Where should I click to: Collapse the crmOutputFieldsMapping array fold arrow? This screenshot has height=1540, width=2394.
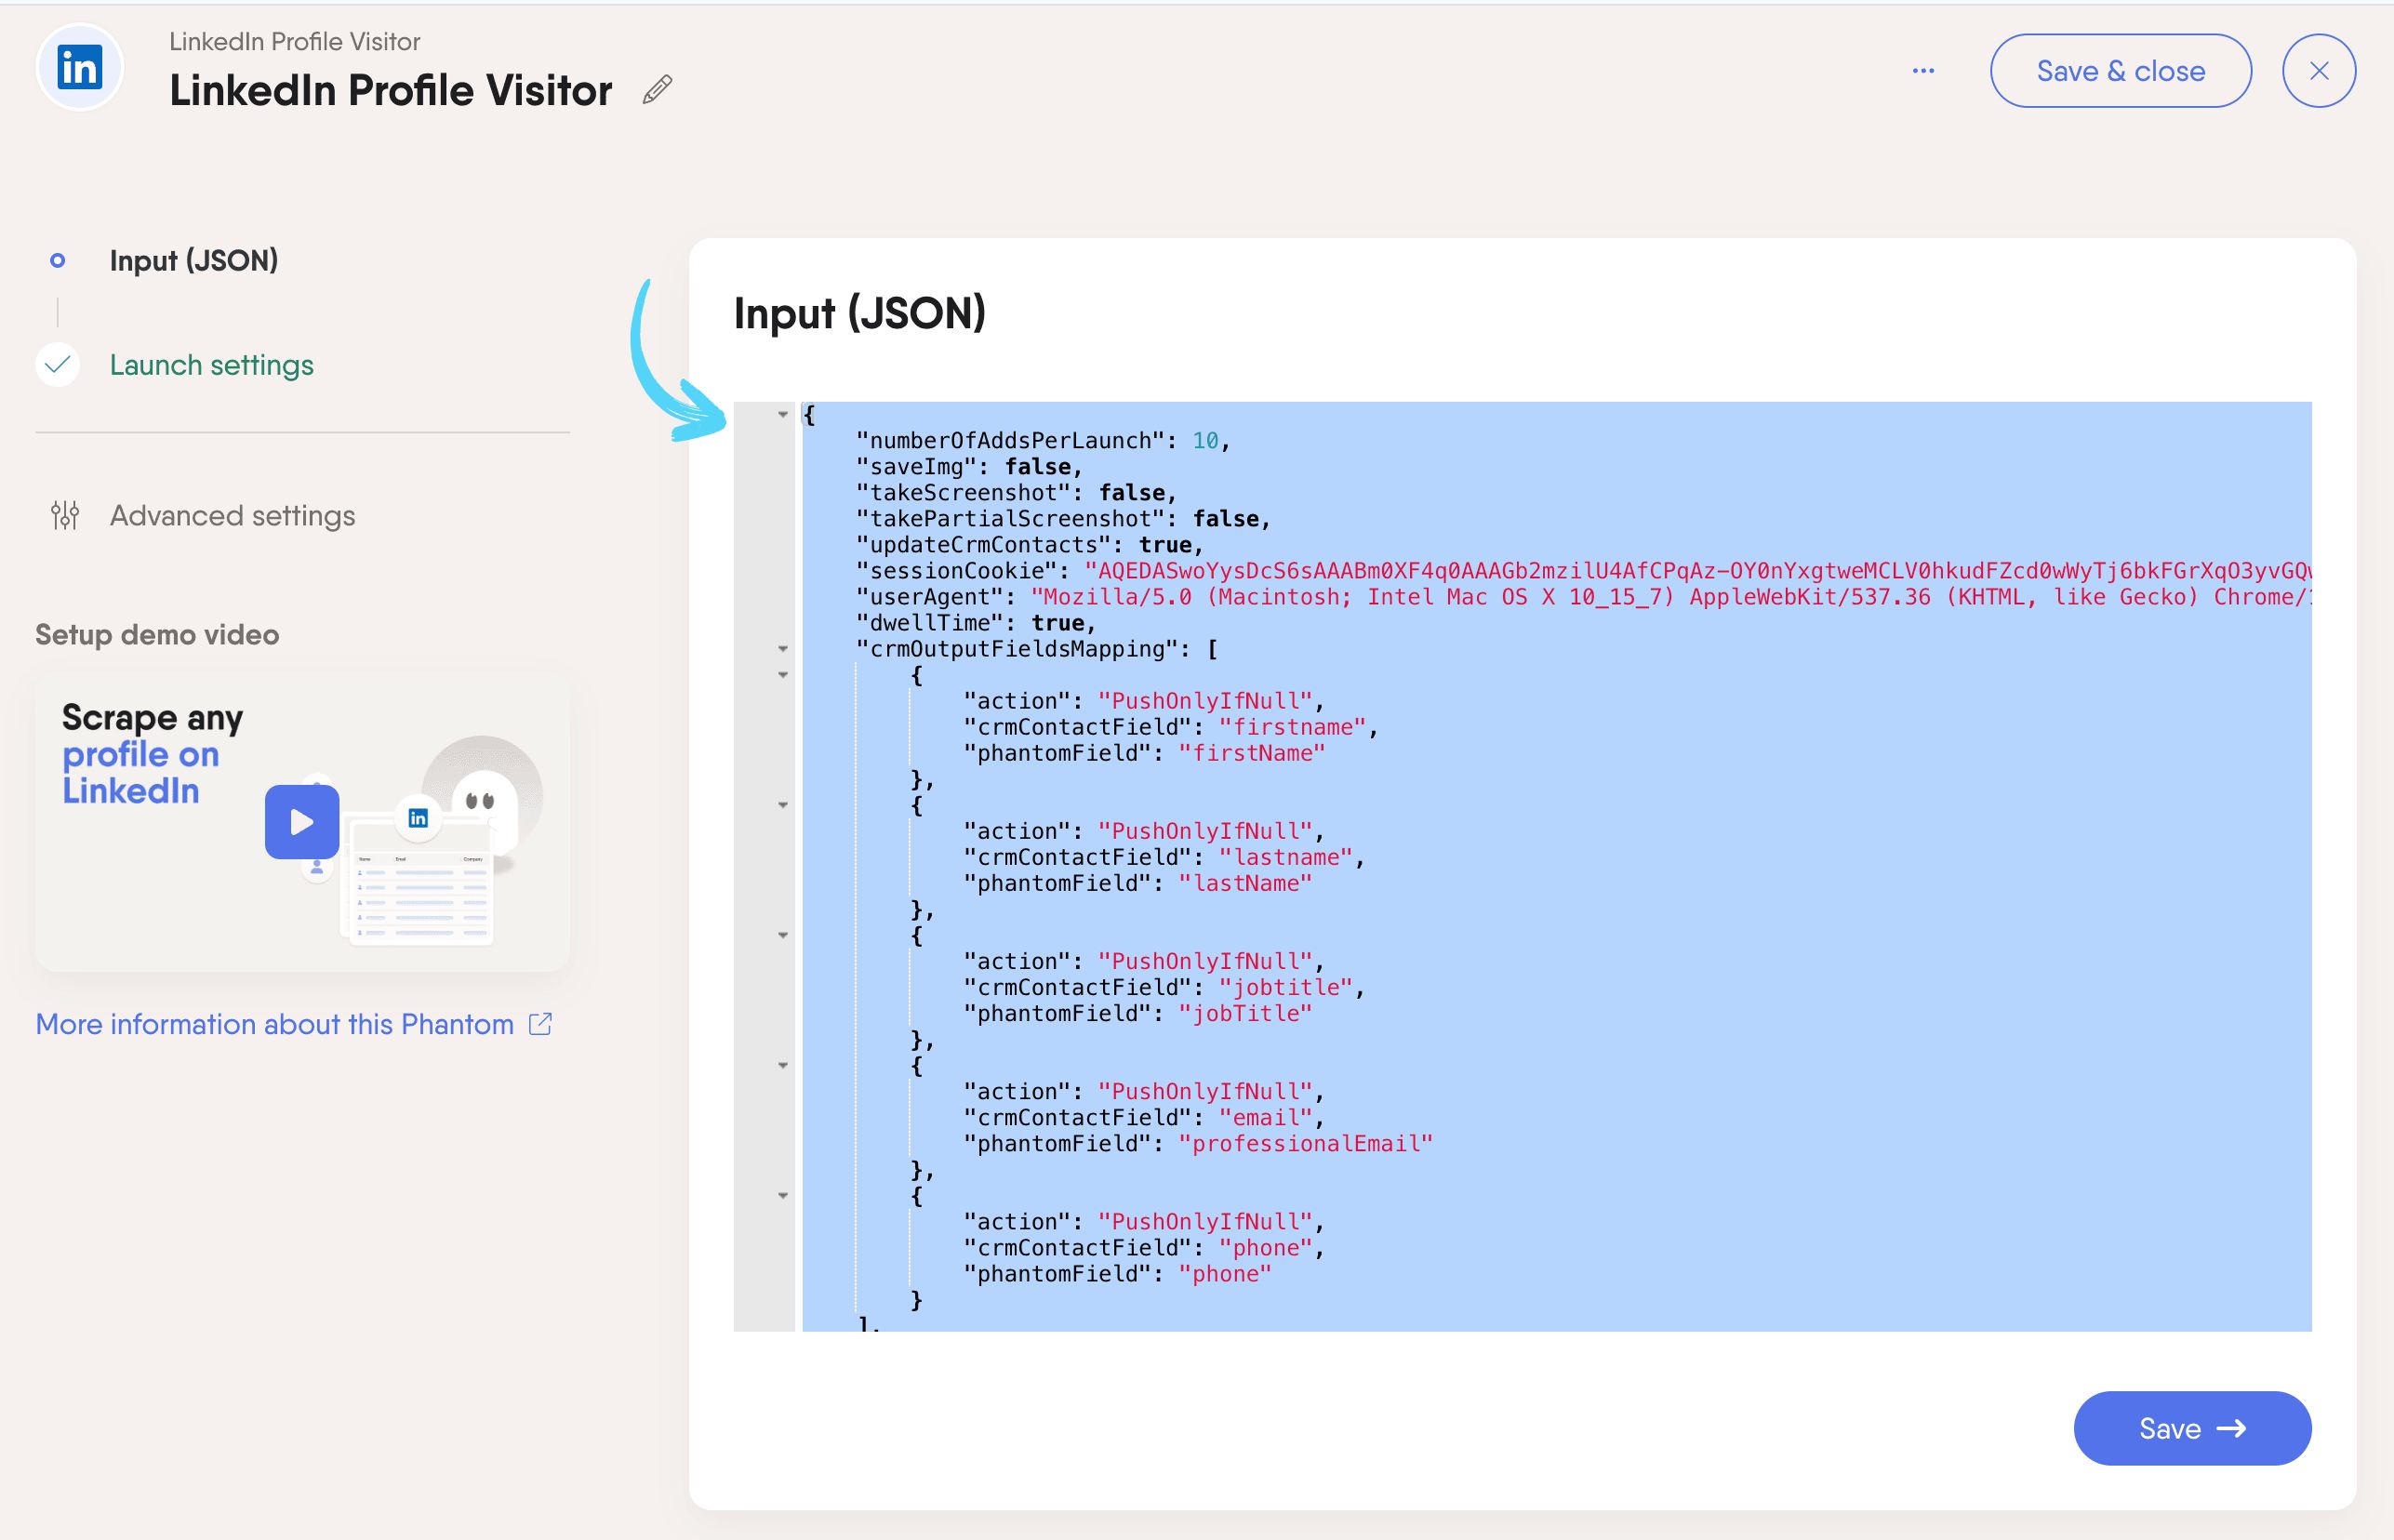click(x=783, y=649)
